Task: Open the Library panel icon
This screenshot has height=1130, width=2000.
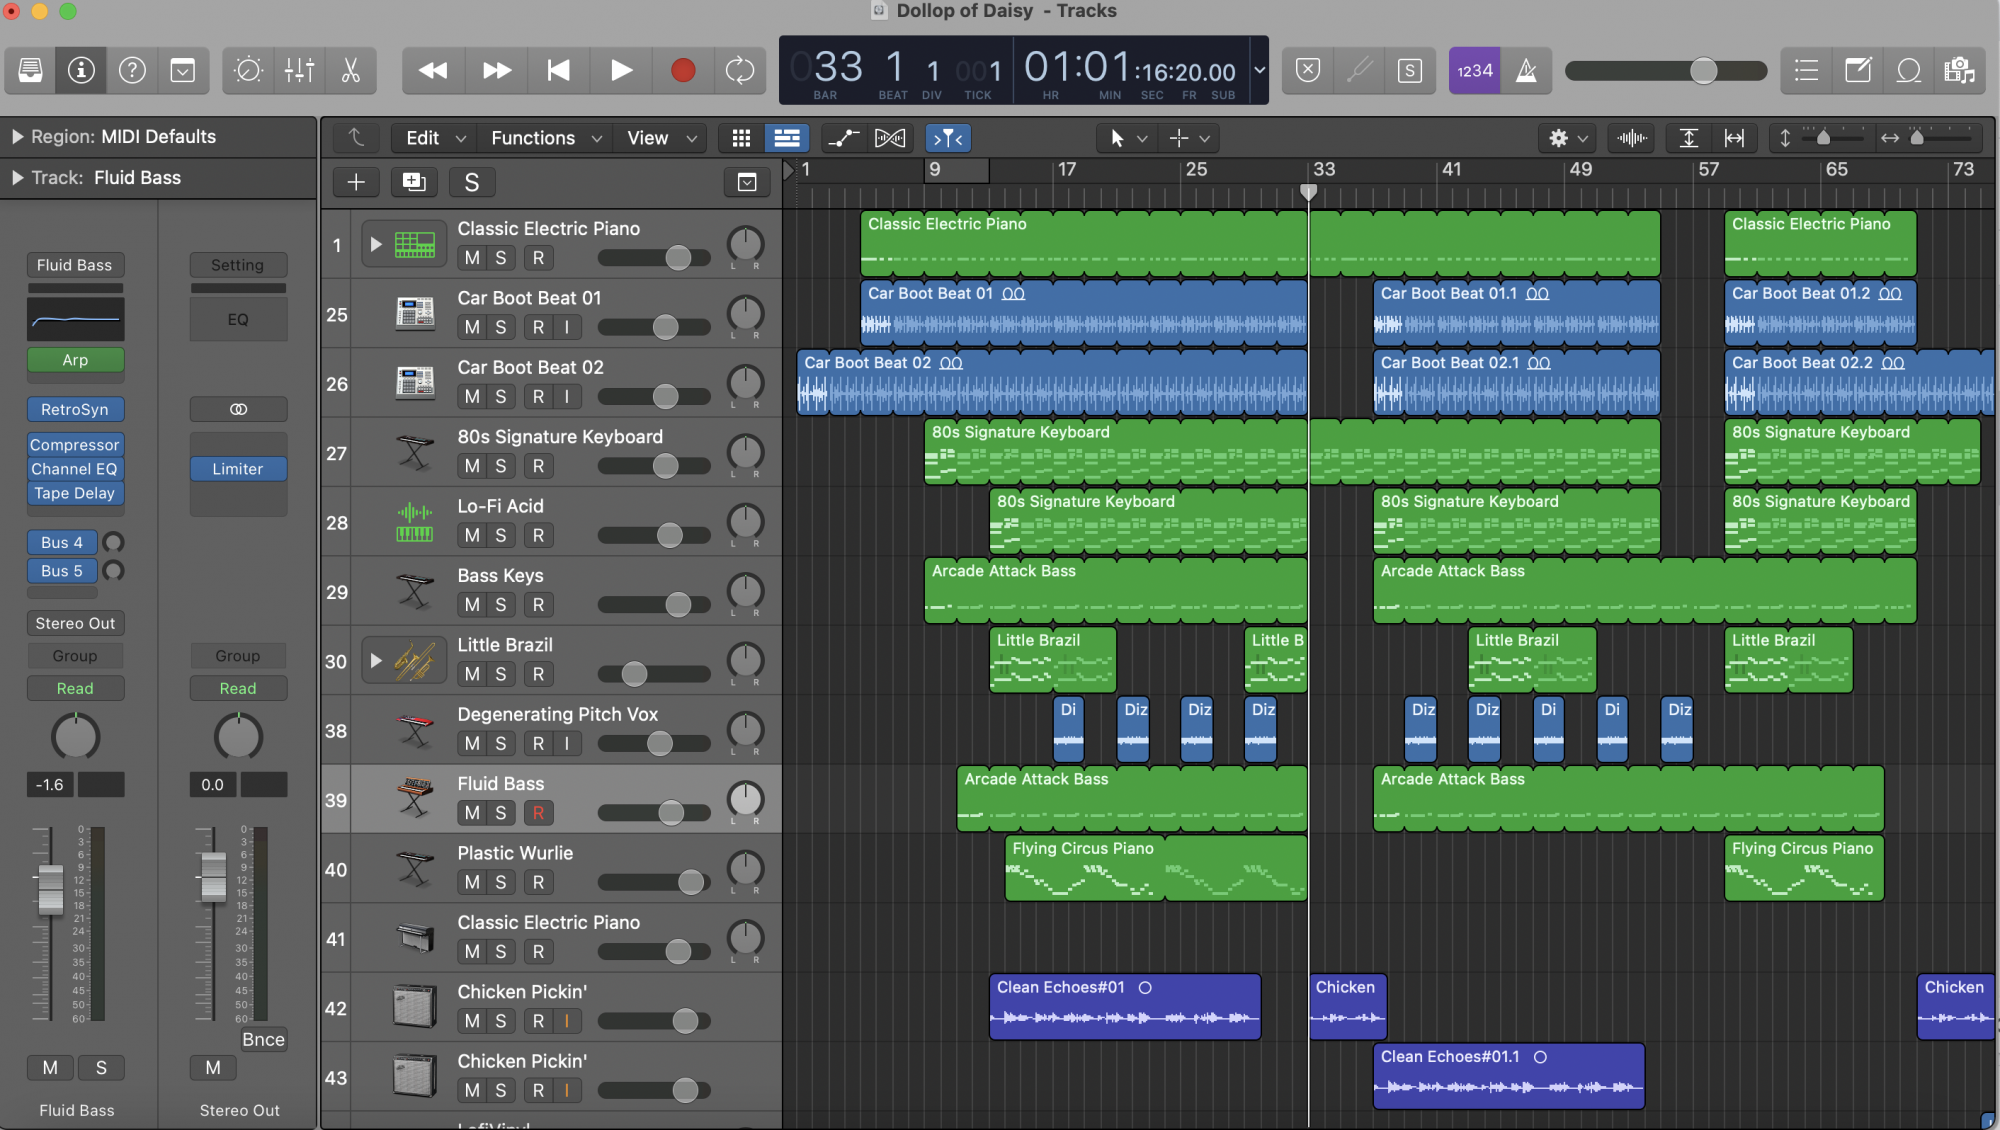Action: [30, 70]
